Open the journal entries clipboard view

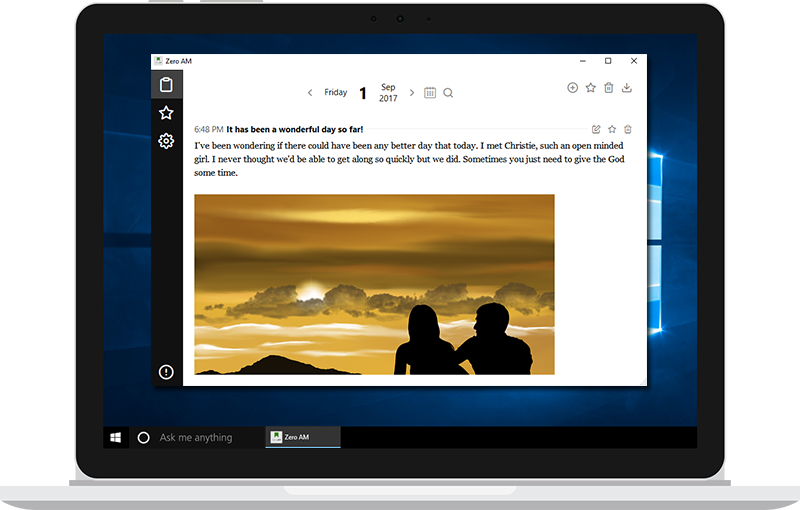(166, 84)
